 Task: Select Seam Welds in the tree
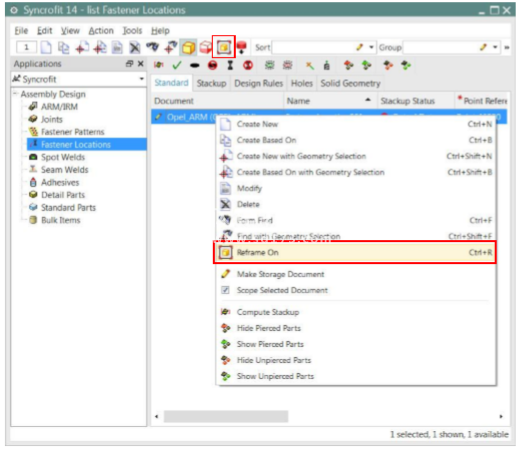(x=65, y=170)
